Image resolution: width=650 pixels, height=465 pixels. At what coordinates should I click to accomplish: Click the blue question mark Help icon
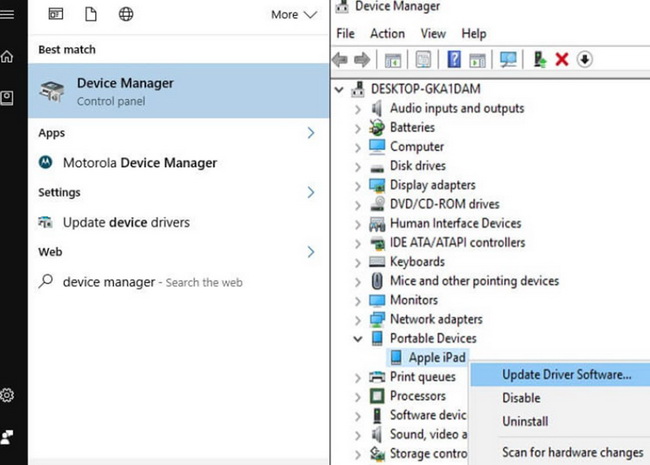tap(453, 59)
